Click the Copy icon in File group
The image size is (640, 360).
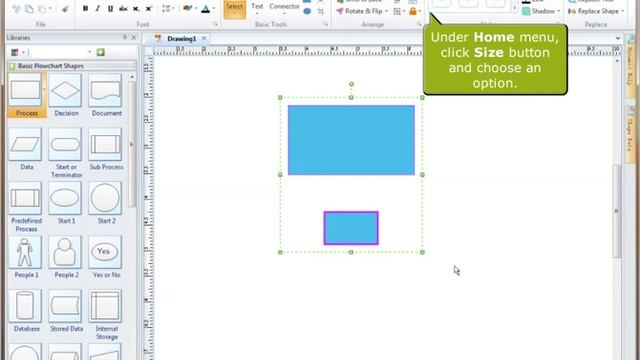coord(29,9)
